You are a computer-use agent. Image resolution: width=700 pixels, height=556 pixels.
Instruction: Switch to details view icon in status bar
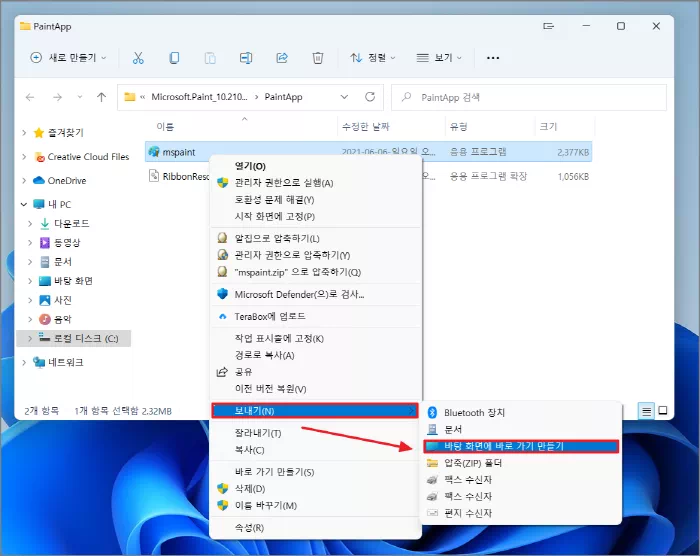point(646,411)
